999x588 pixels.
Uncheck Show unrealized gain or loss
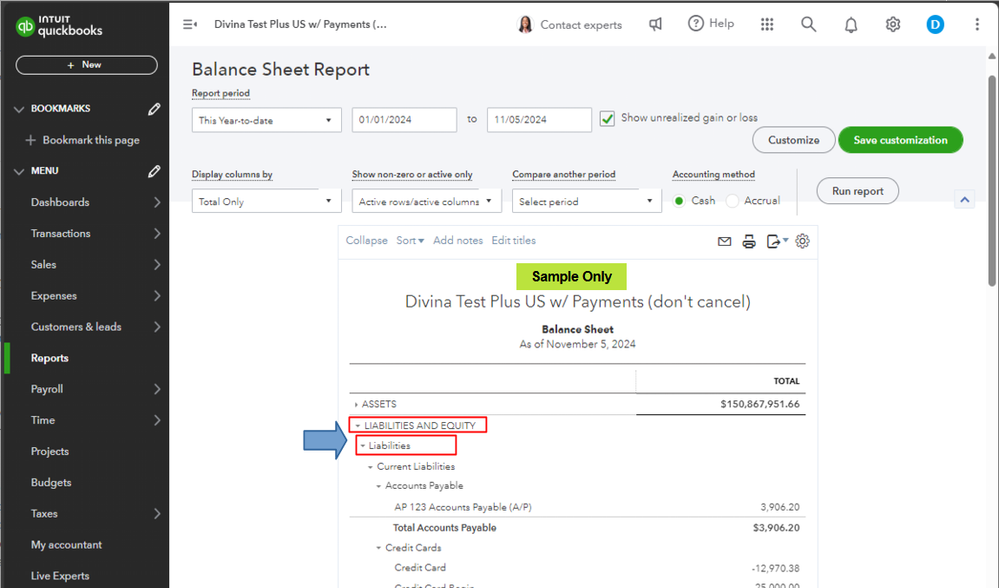pos(607,119)
